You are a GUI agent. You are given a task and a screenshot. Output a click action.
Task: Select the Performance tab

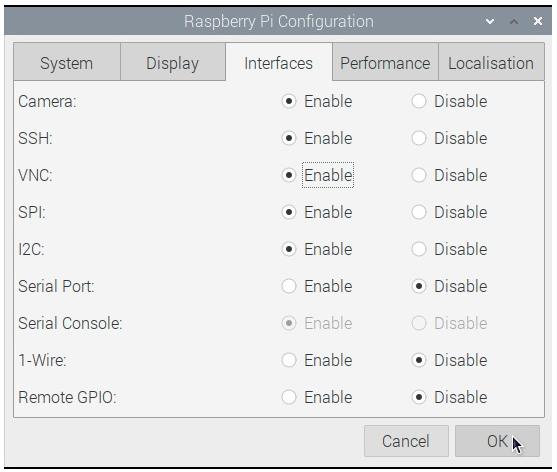pos(385,63)
